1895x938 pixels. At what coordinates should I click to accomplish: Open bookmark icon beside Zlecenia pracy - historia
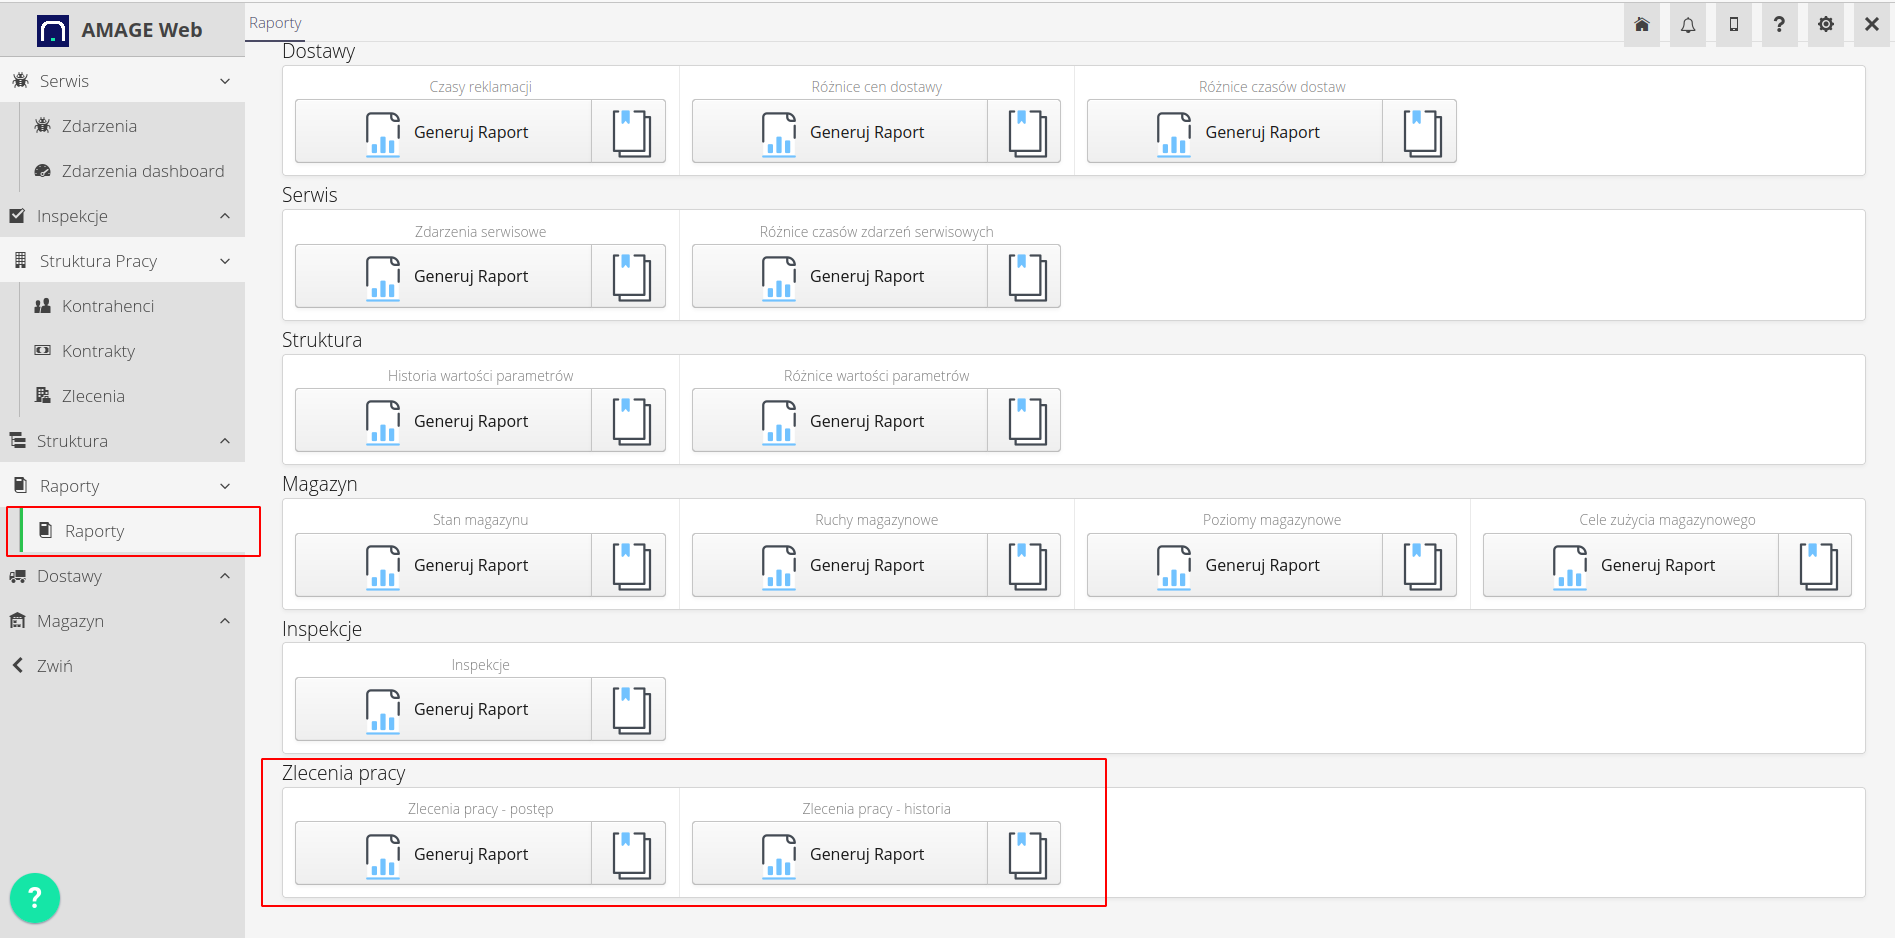pos(1026,854)
